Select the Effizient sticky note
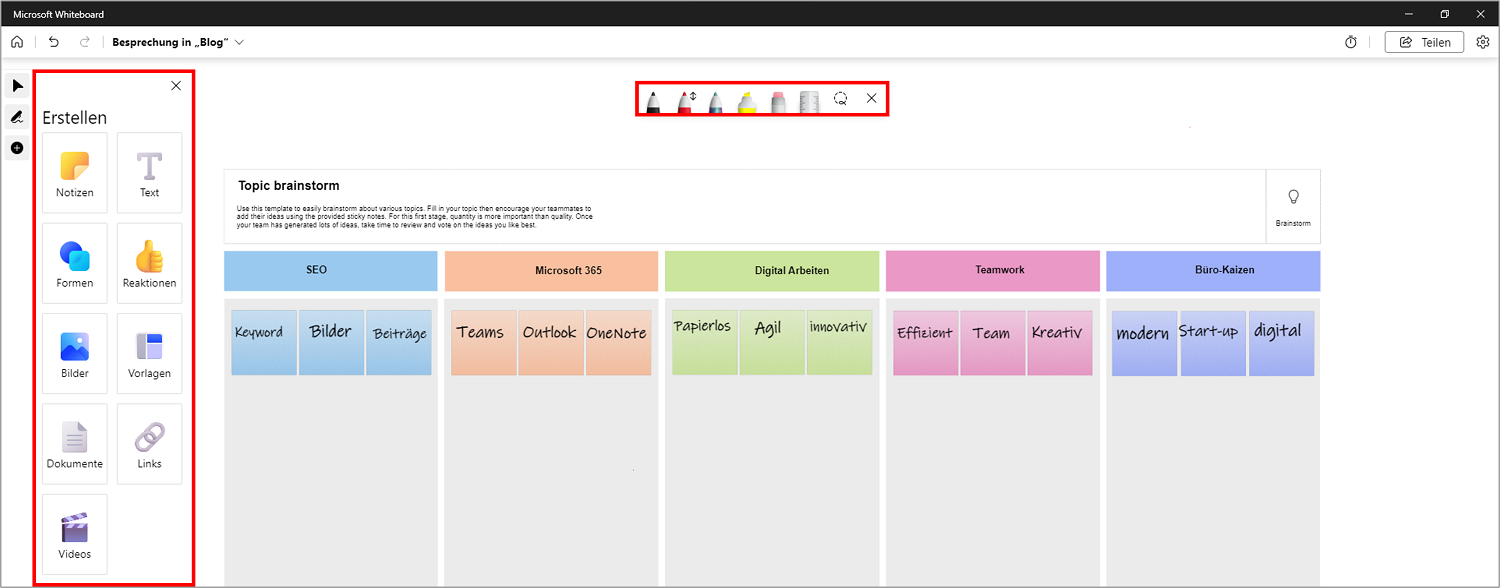The width and height of the screenshot is (1500, 588). tap(926, 342)
